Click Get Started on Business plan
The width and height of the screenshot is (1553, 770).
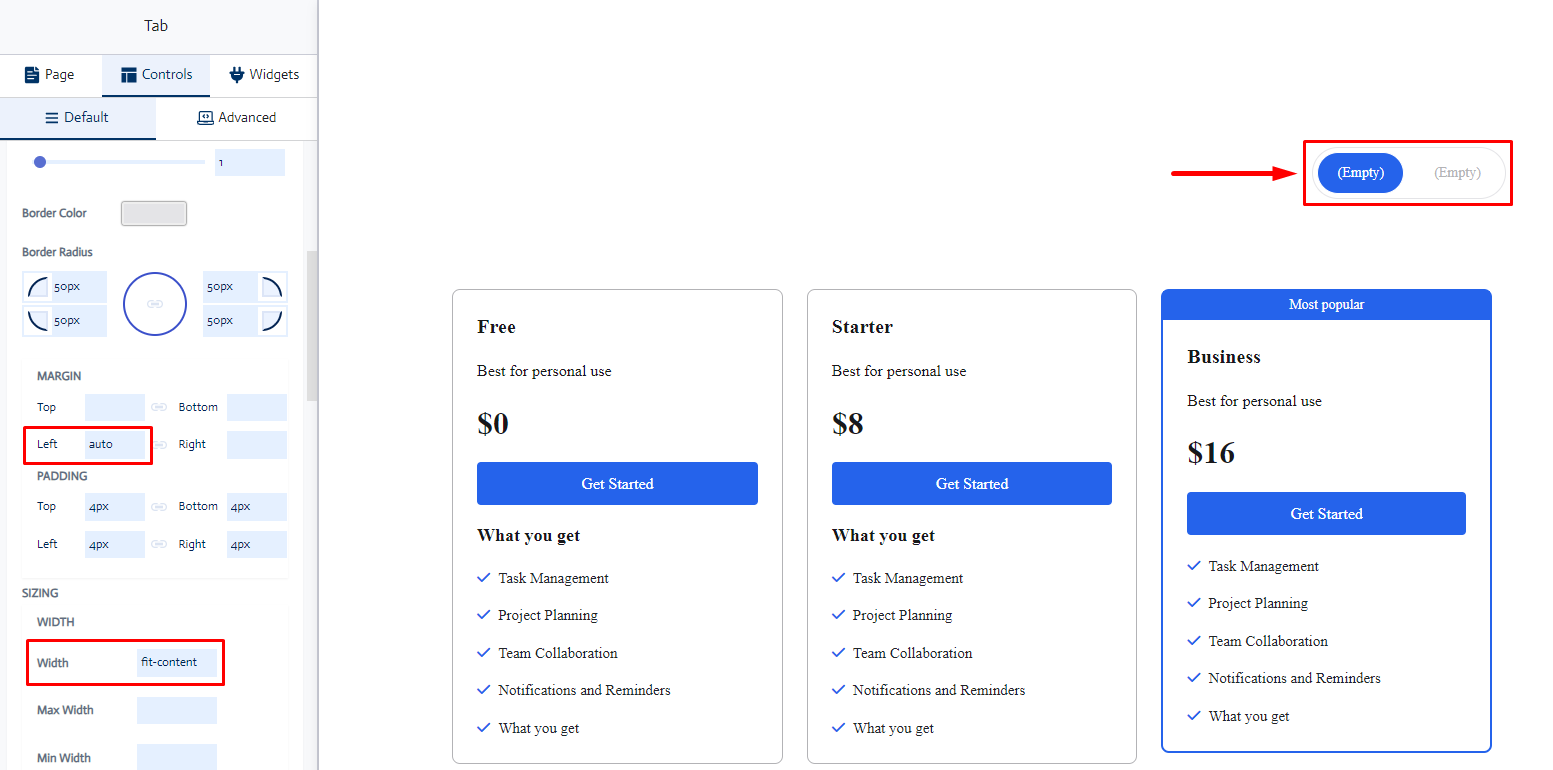pos(1326,513)
